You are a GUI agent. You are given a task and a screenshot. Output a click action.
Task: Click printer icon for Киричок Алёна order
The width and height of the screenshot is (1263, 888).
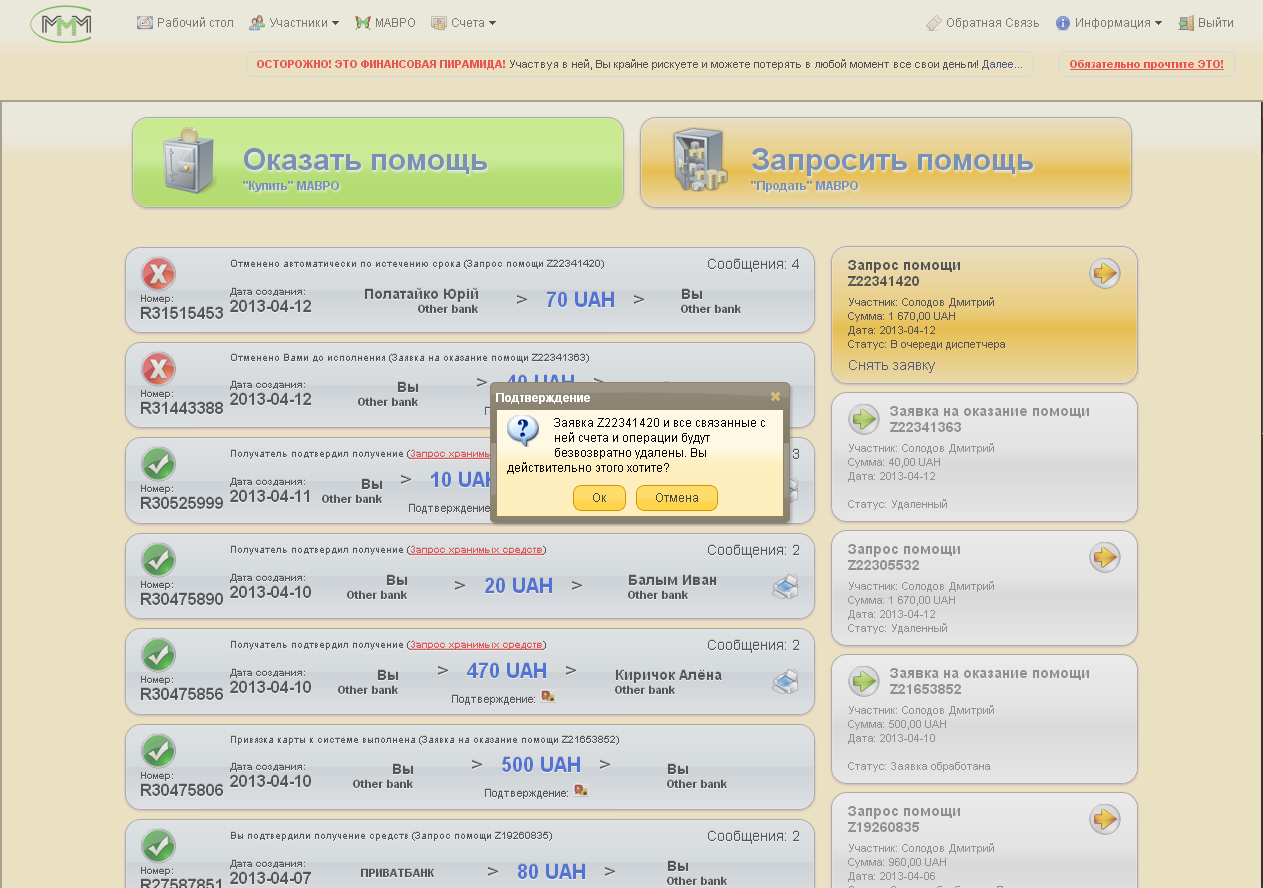point(785,682)
